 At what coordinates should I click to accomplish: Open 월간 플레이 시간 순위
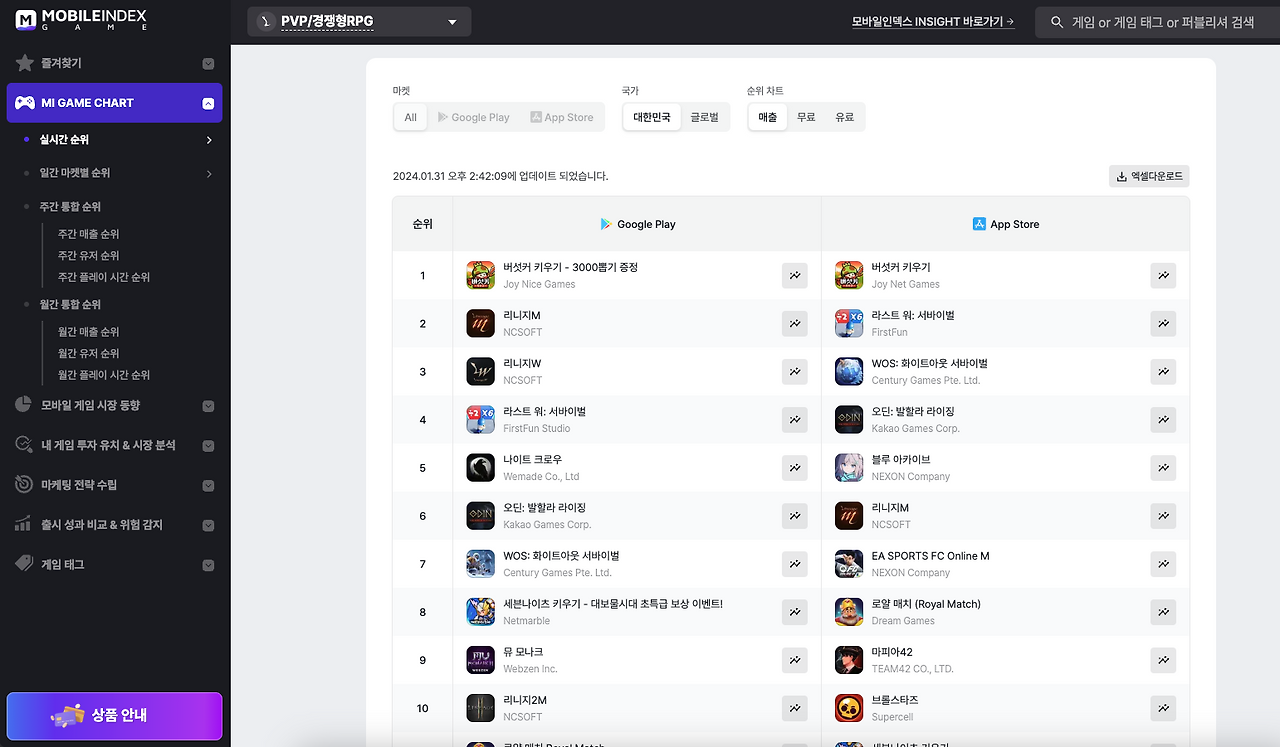104,375
